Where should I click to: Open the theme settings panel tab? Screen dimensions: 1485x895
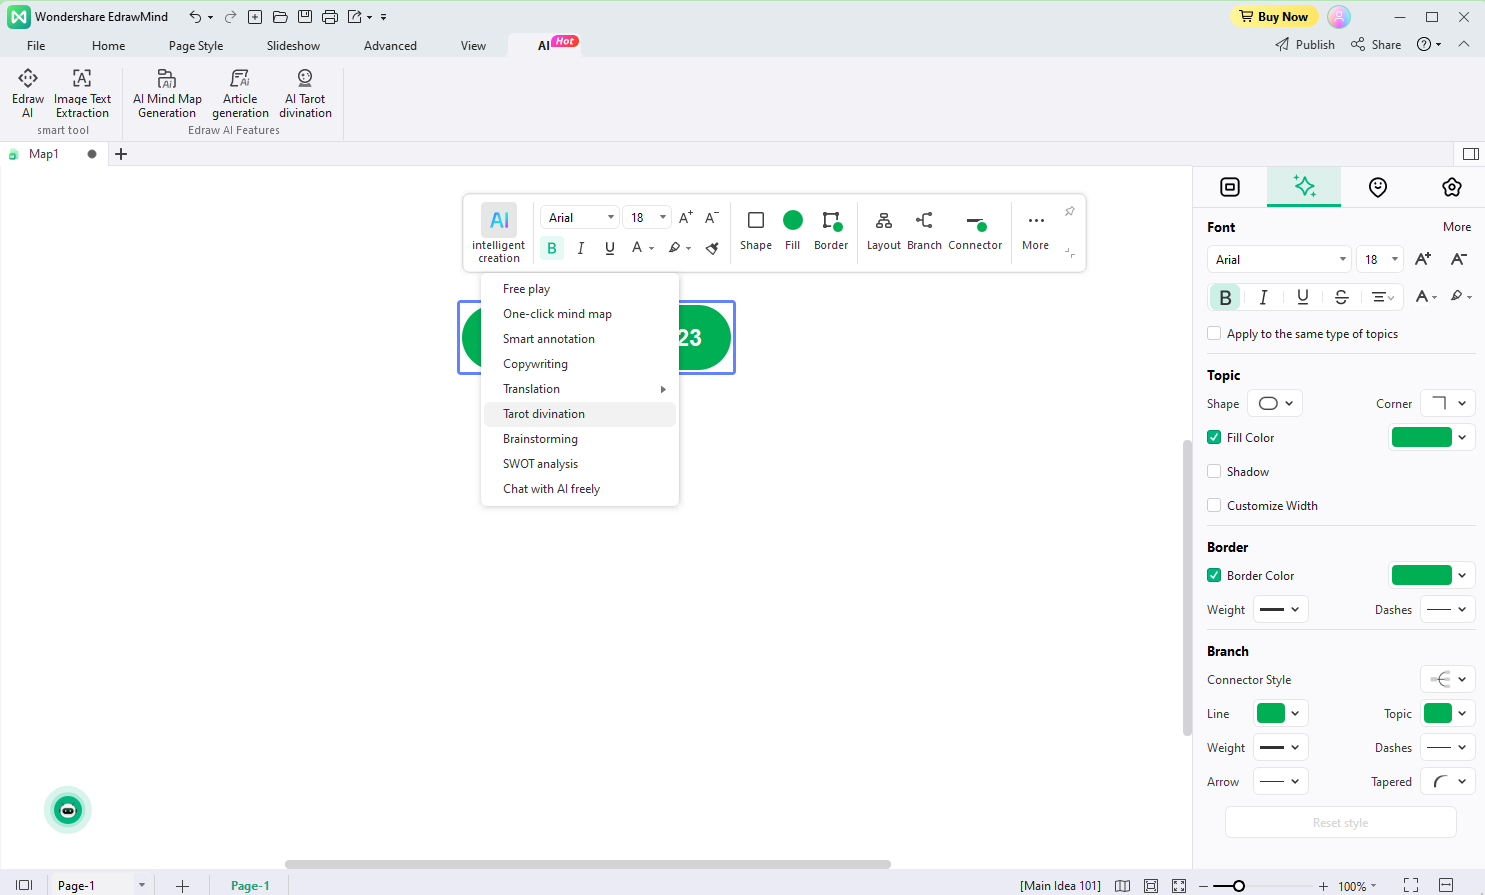[x=1452, y=187]
